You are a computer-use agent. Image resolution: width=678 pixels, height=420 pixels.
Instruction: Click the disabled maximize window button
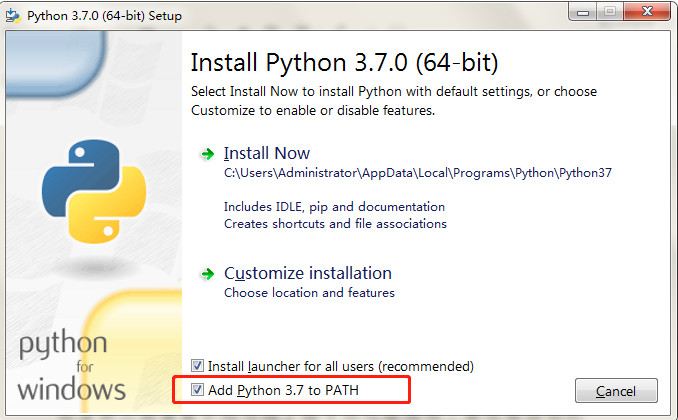pyautogui.click(x=610, y=12)
